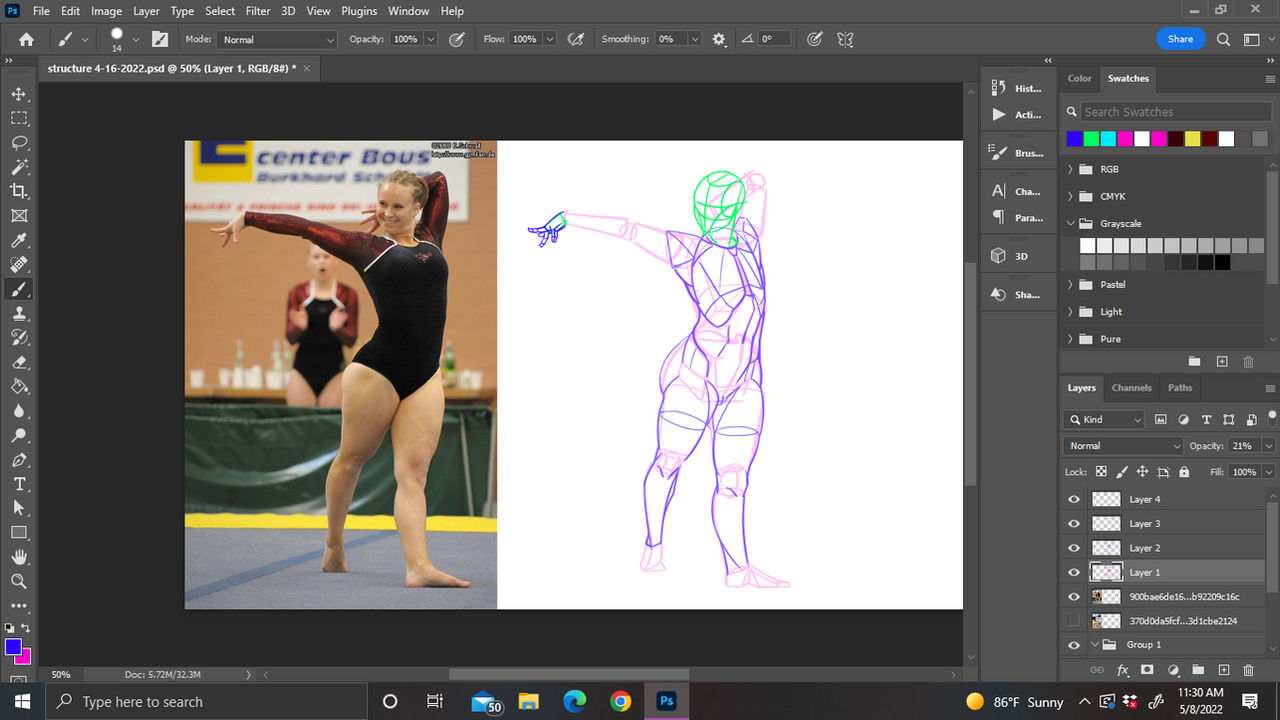Select the Hand tool
Image resolution: width=1280 pixels, height=720 pixels.
click(x=19, y=557)
